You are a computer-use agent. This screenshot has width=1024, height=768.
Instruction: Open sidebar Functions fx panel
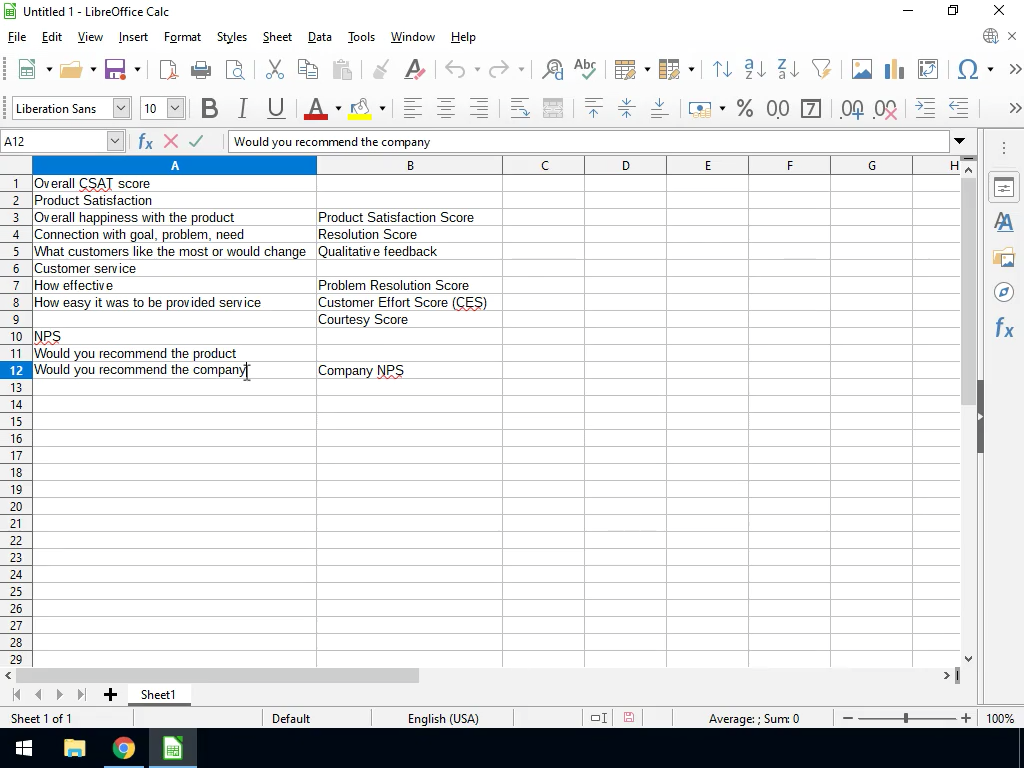tap(1004, 327)
